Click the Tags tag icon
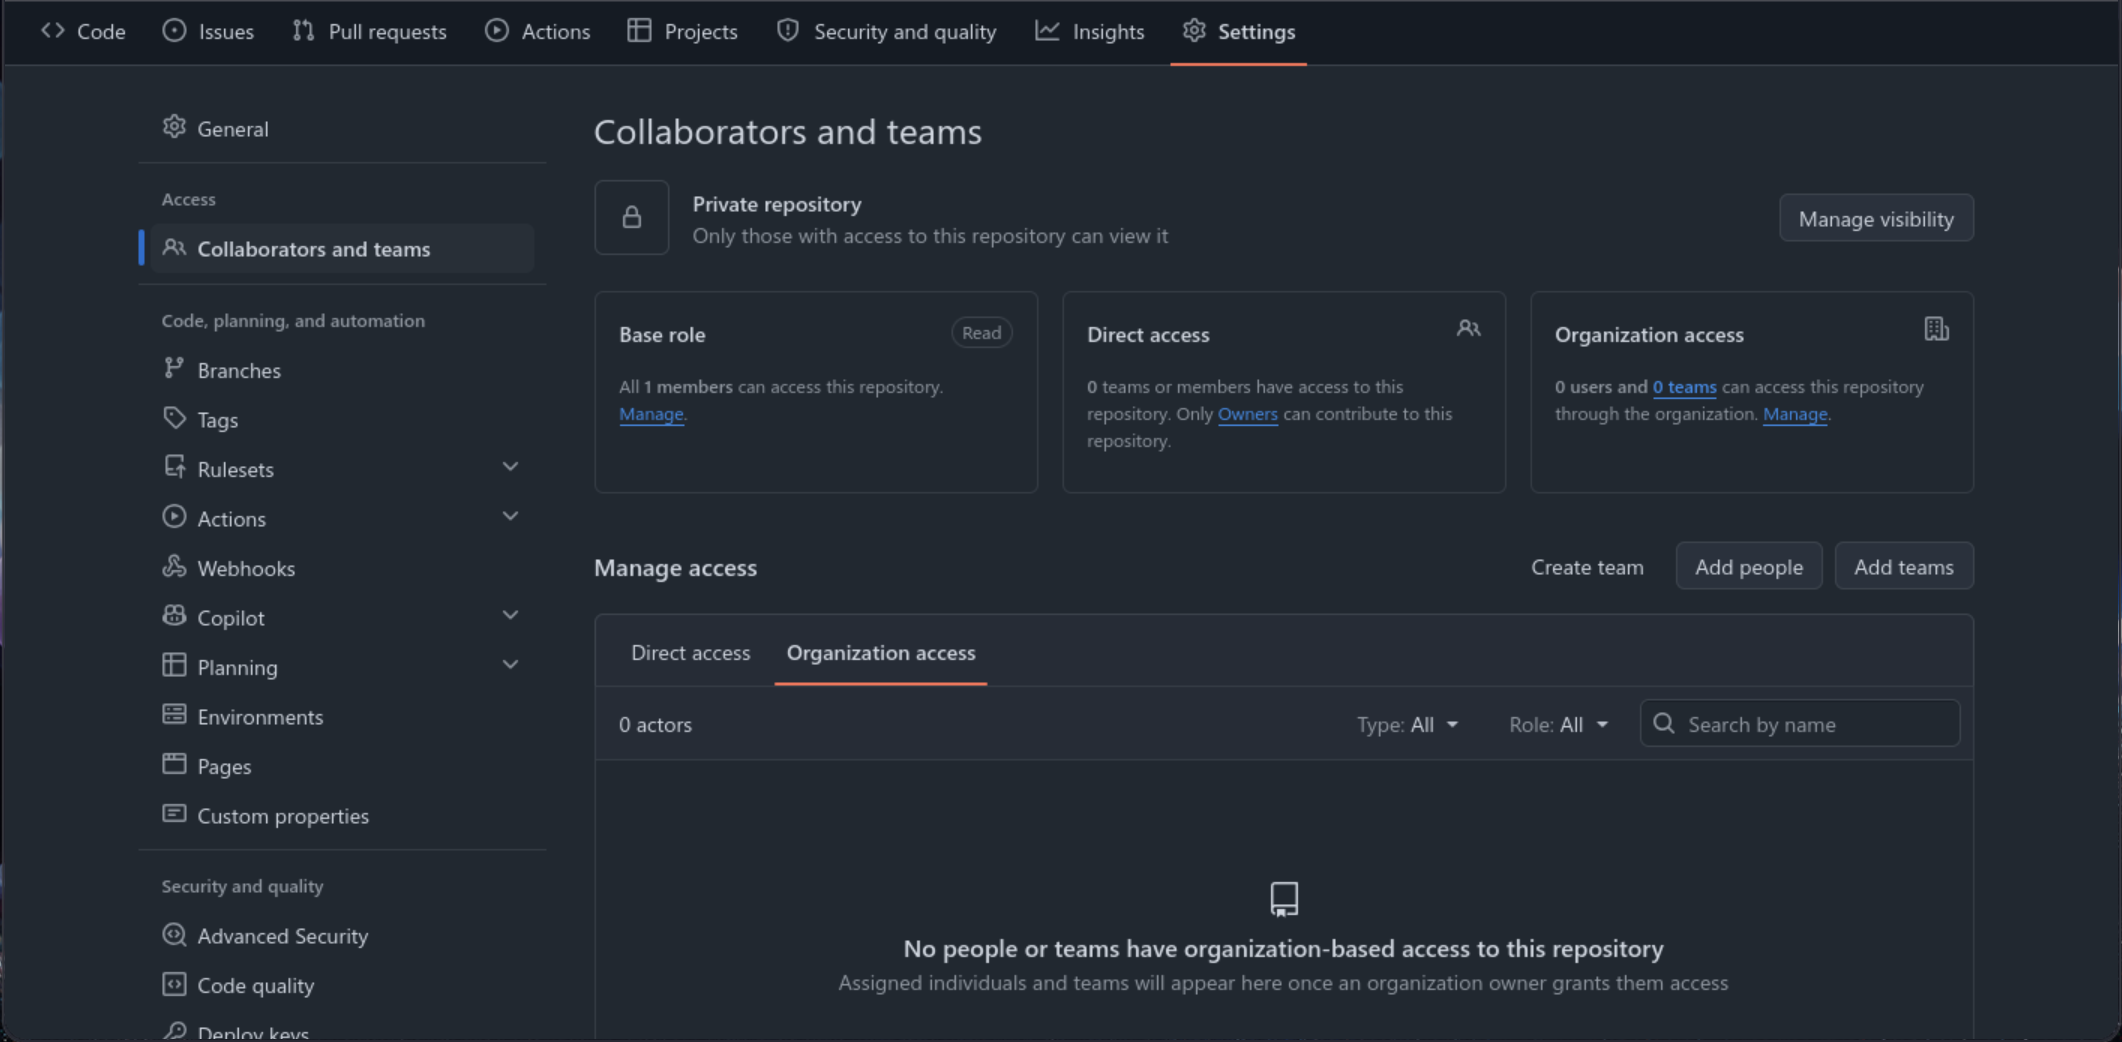 (x=174, y=418)
